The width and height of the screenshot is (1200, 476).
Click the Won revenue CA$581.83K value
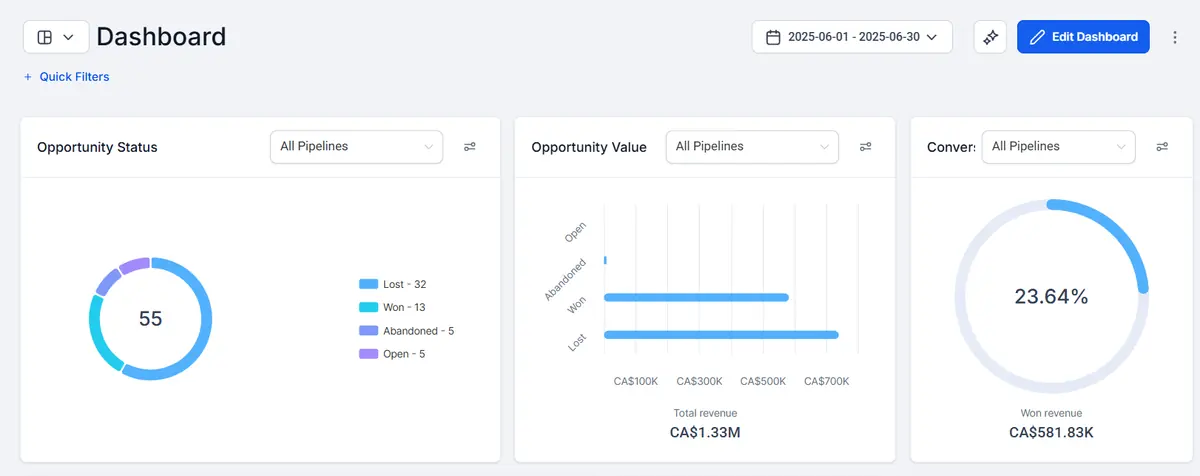[x=1051, y=433]
